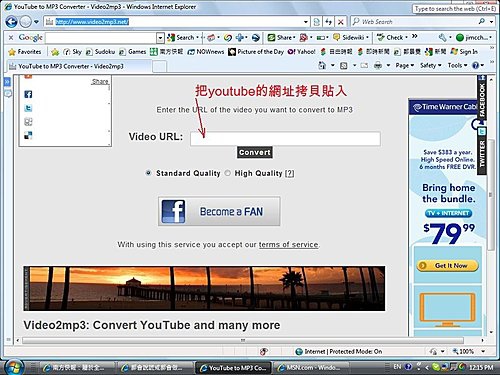This screenshot has height=375, width=500.
Task: Open Google toolbar Share button
Action: 282,38
